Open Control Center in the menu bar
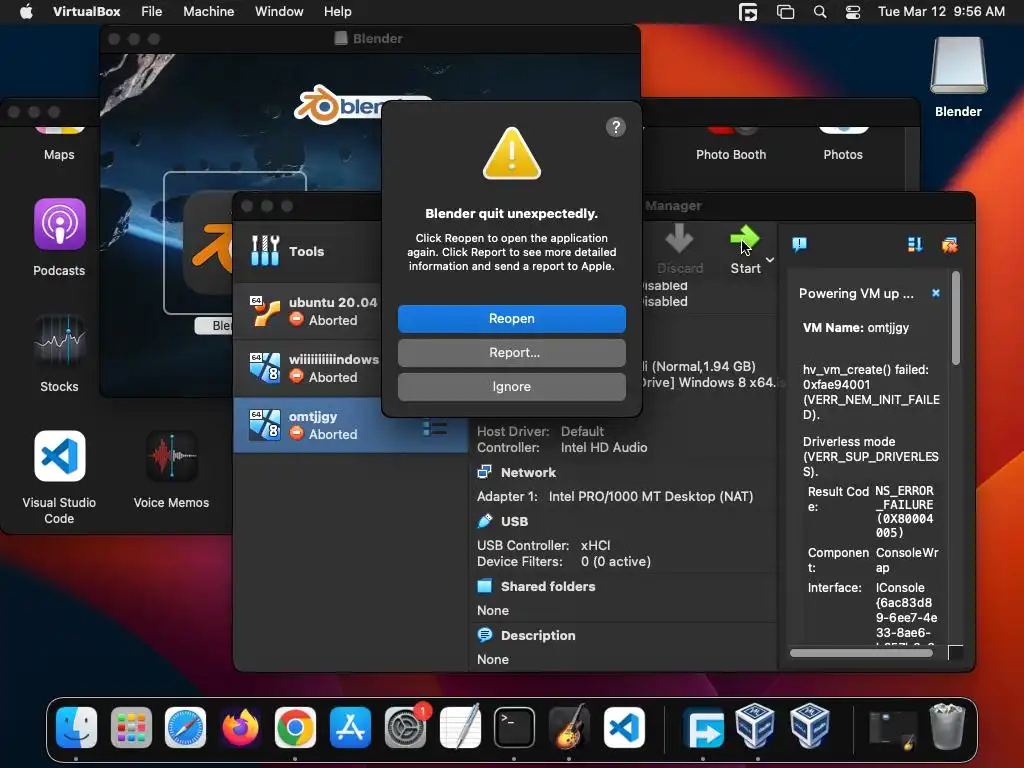This screenshot has height=768, width=1024. click(x=852, y=12)
